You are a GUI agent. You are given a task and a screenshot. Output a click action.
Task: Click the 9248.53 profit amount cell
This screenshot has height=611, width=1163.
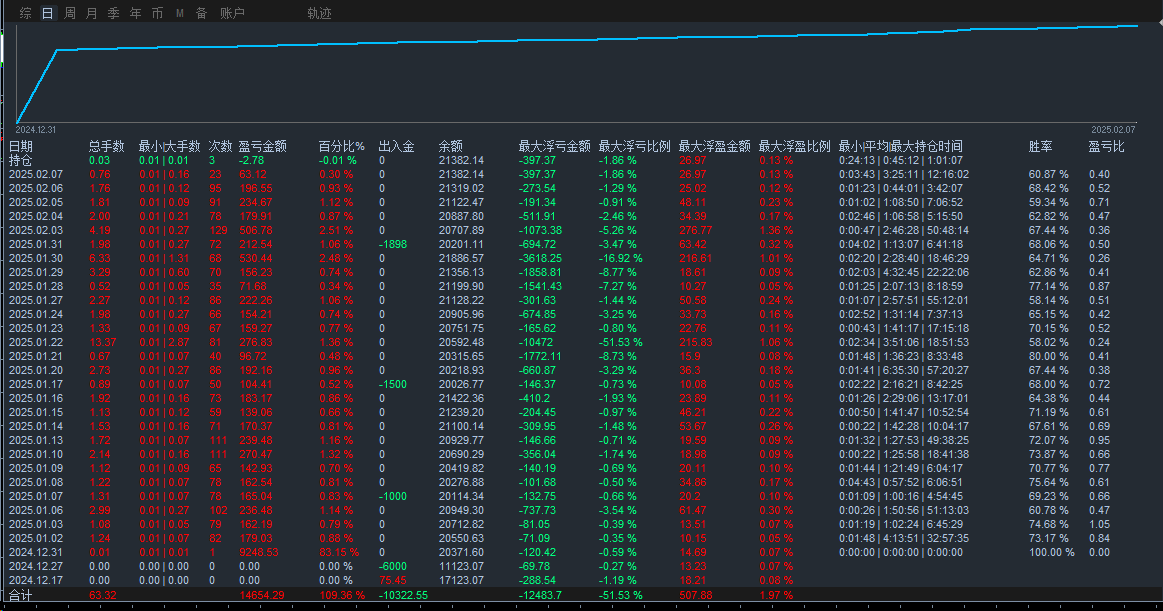click(x=259, y=552)
